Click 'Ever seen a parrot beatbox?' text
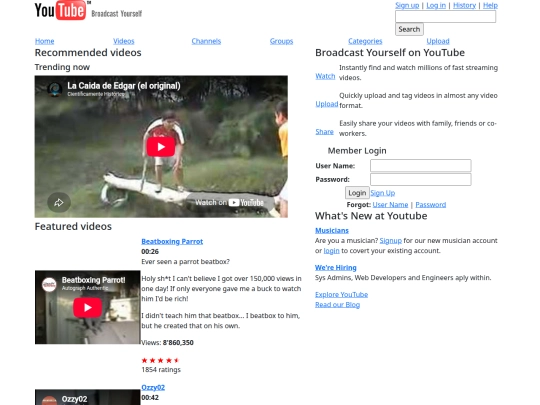540x405 pixels. pos(185,262)
